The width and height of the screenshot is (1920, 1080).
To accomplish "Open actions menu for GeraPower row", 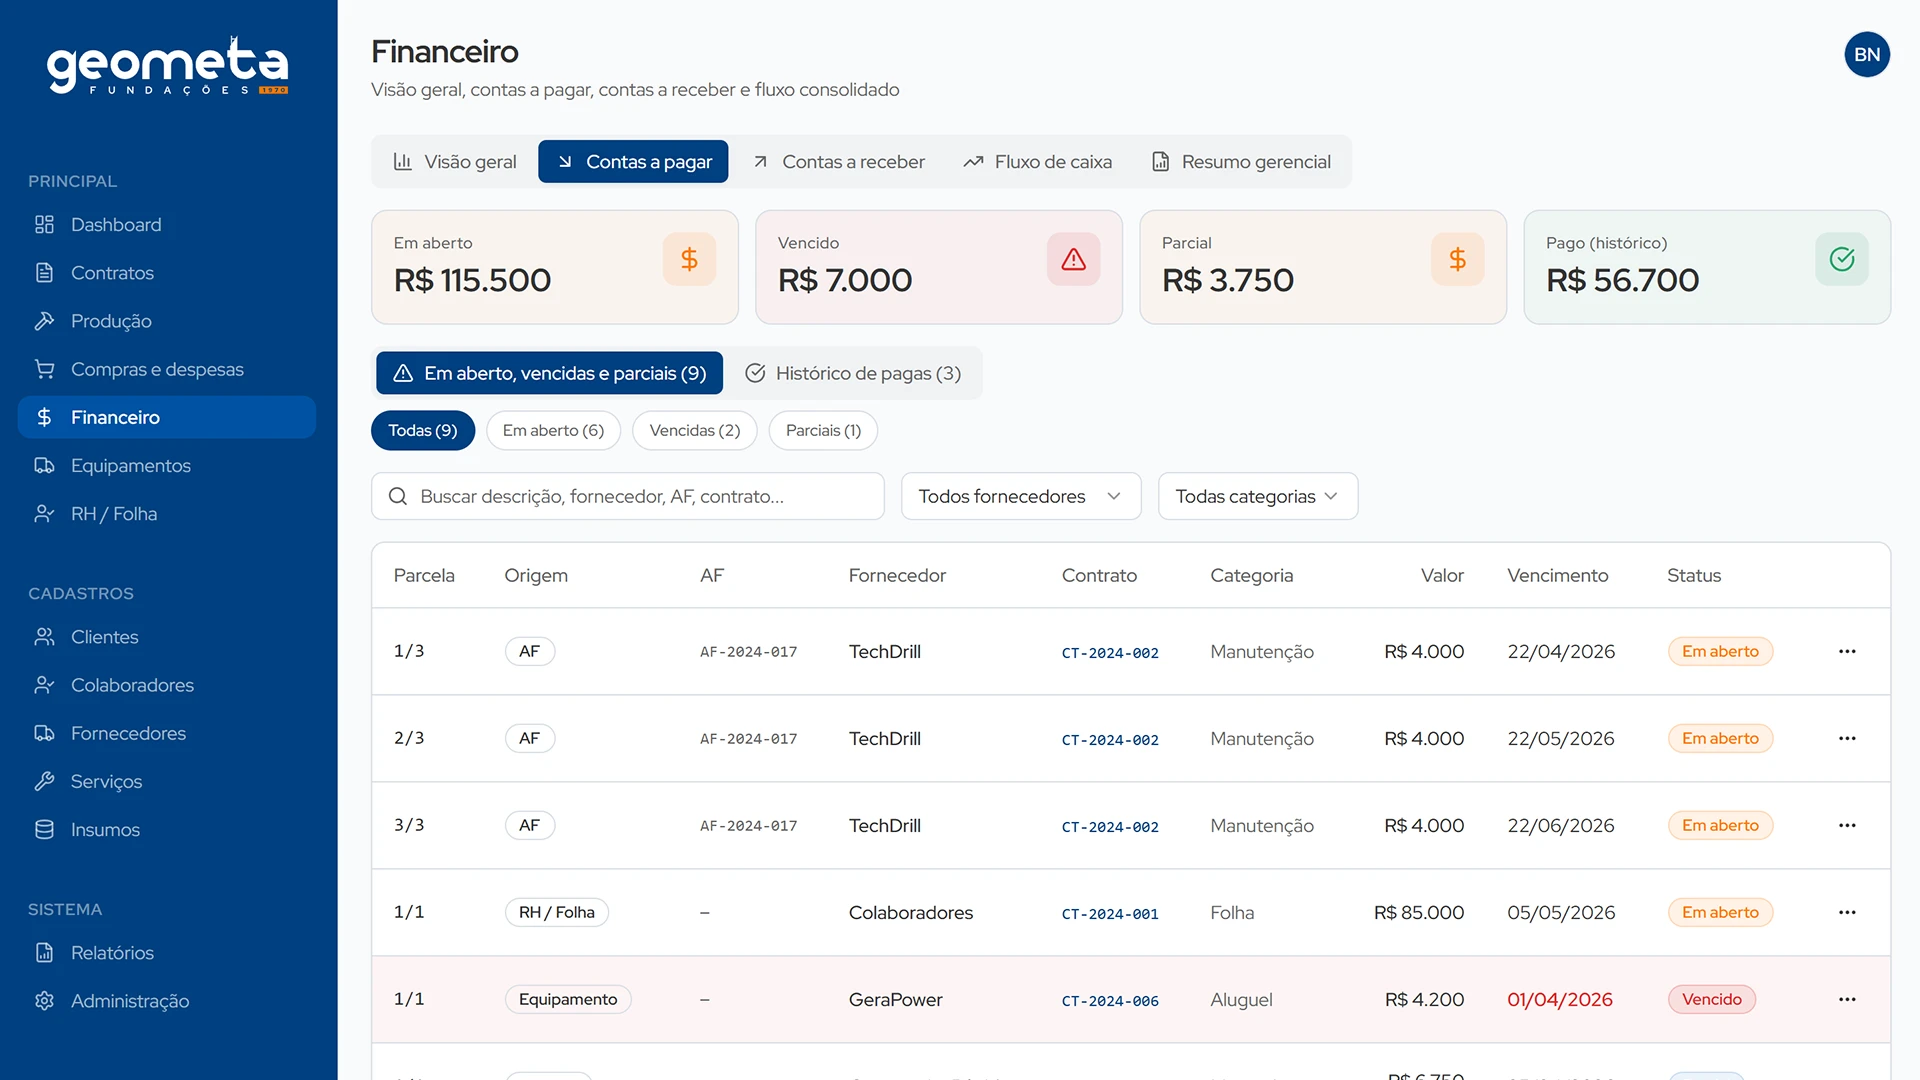I will [x=1846, y=999].
